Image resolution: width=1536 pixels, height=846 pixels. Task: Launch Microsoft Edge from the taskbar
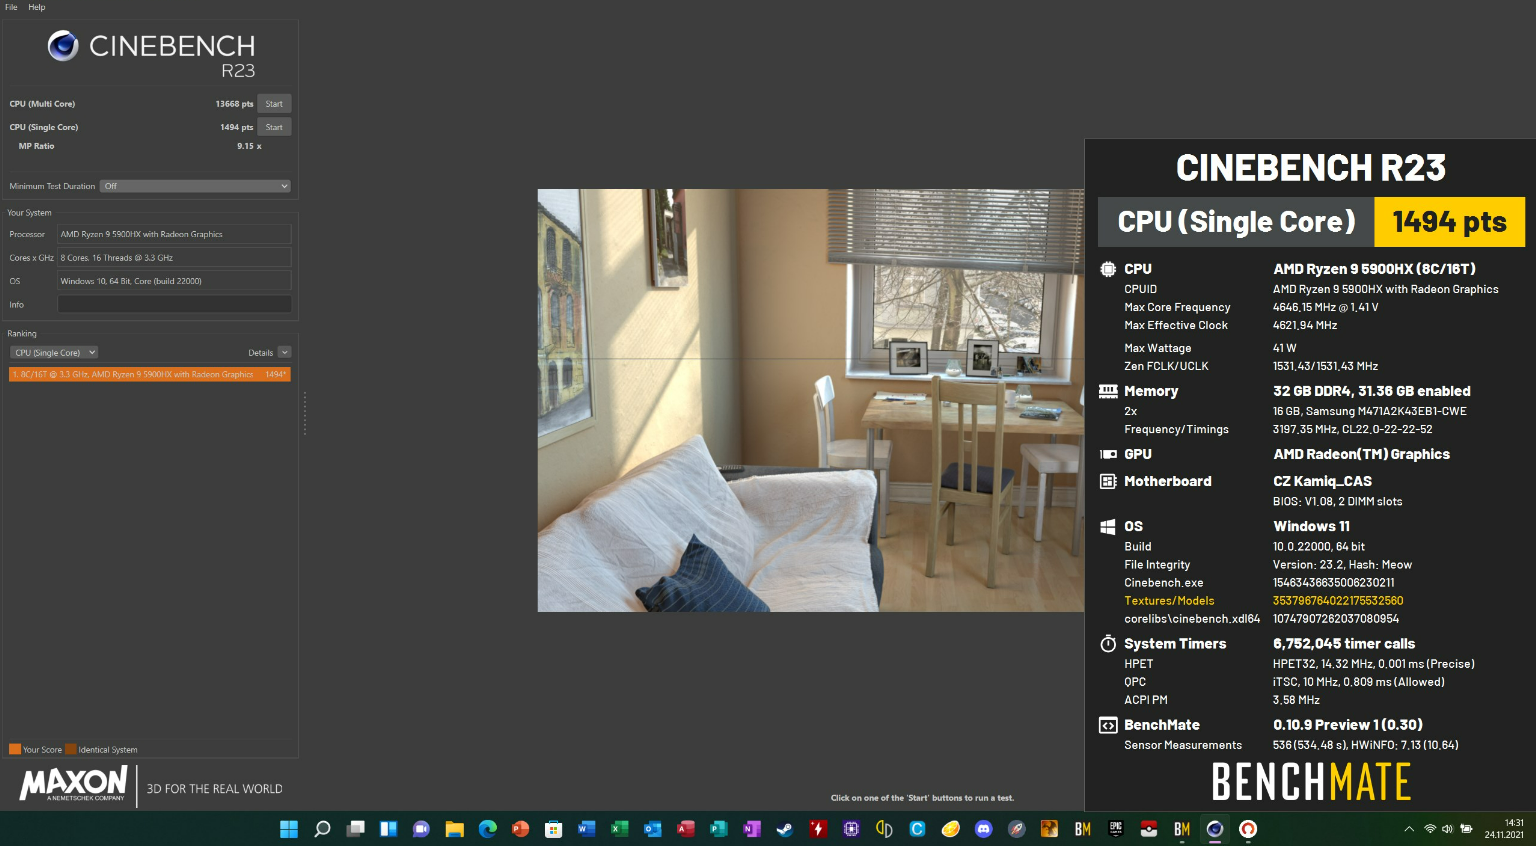click(x=487, y=829)
